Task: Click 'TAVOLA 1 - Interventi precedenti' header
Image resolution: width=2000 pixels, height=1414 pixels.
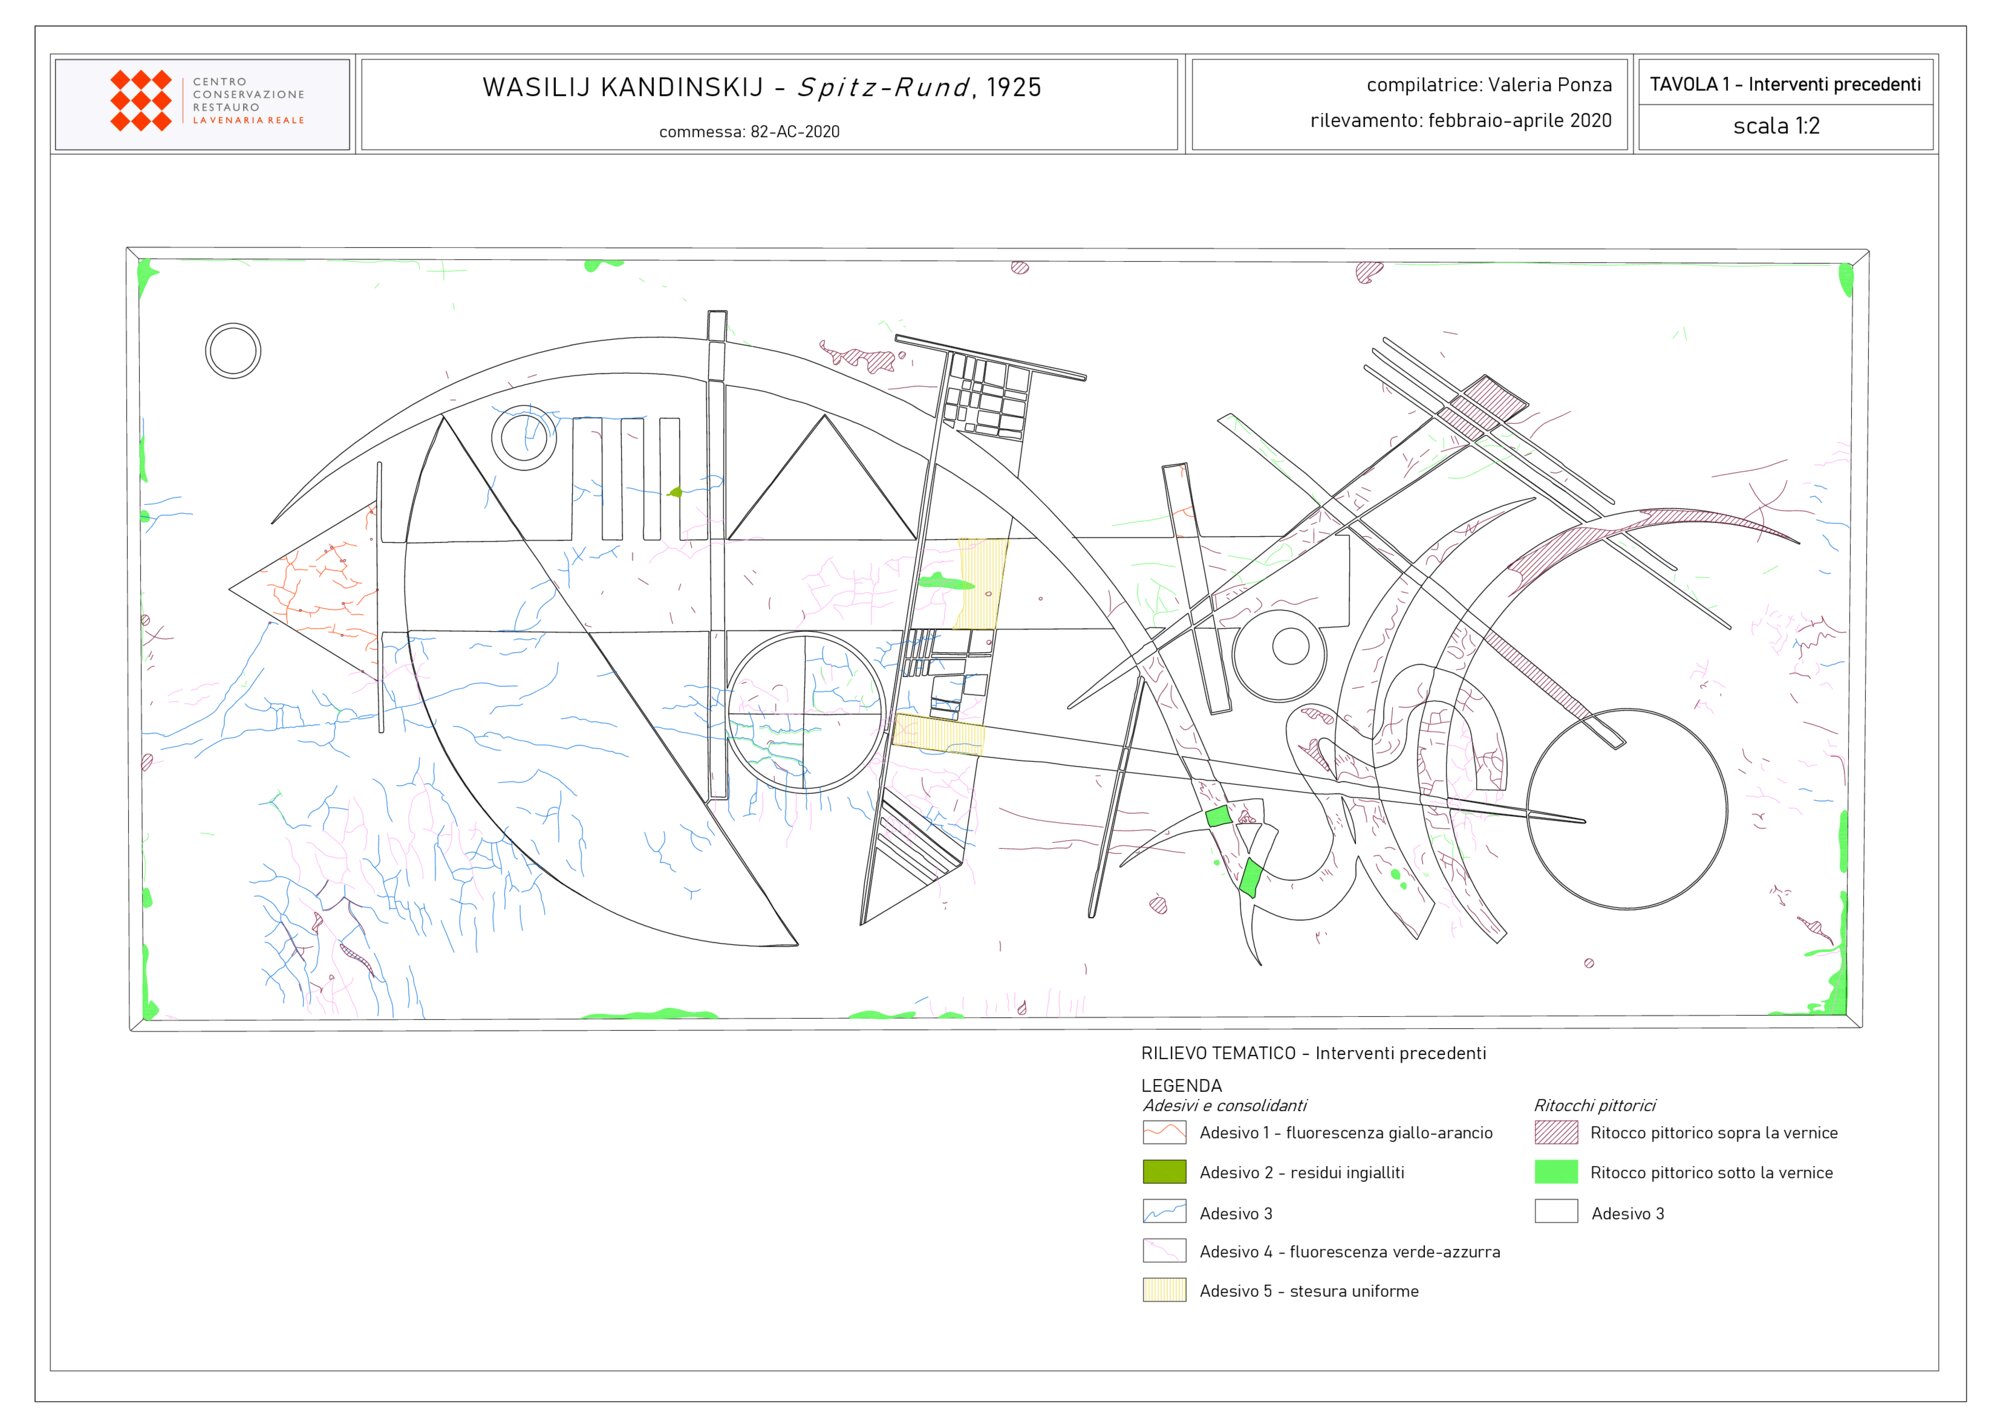Action: click(1785, 84)
